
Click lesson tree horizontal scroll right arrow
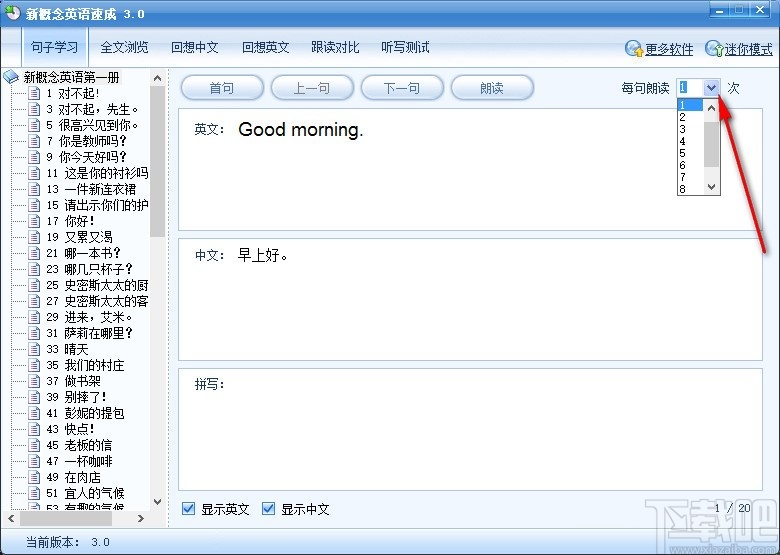tap(141, 518)
